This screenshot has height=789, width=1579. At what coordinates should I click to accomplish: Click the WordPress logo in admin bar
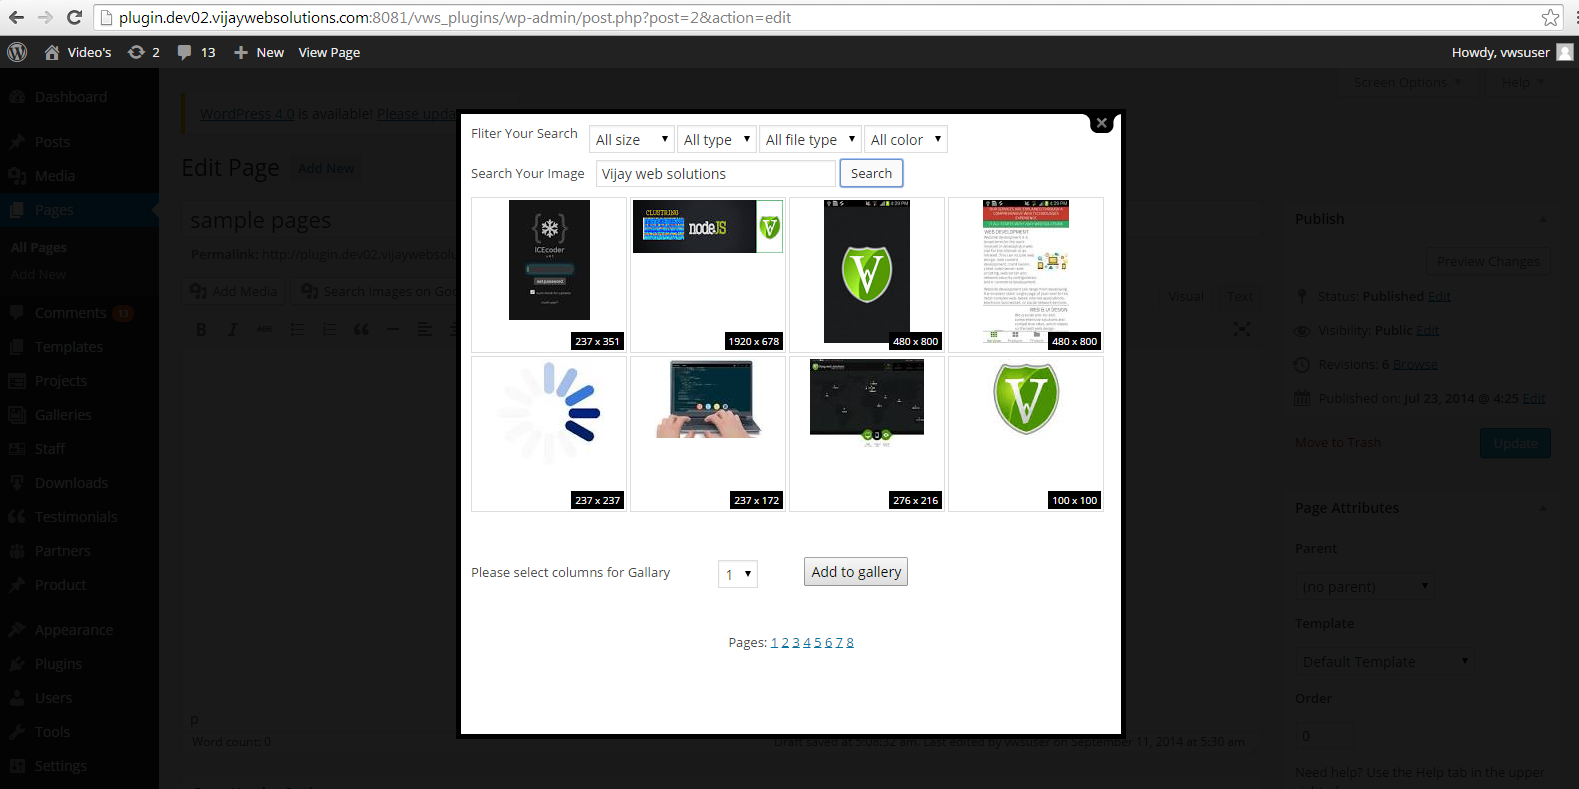click(17, 52)
